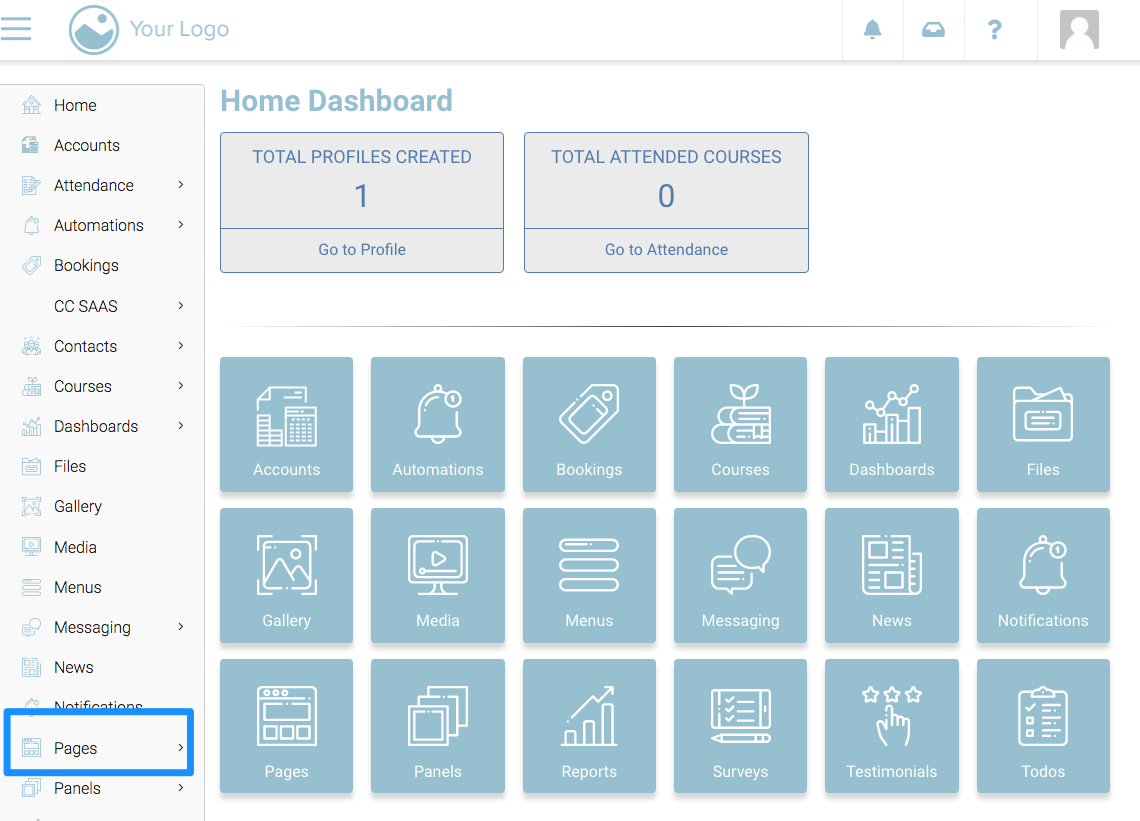
Task: Open the Reports tile
Action: [589, 726]
